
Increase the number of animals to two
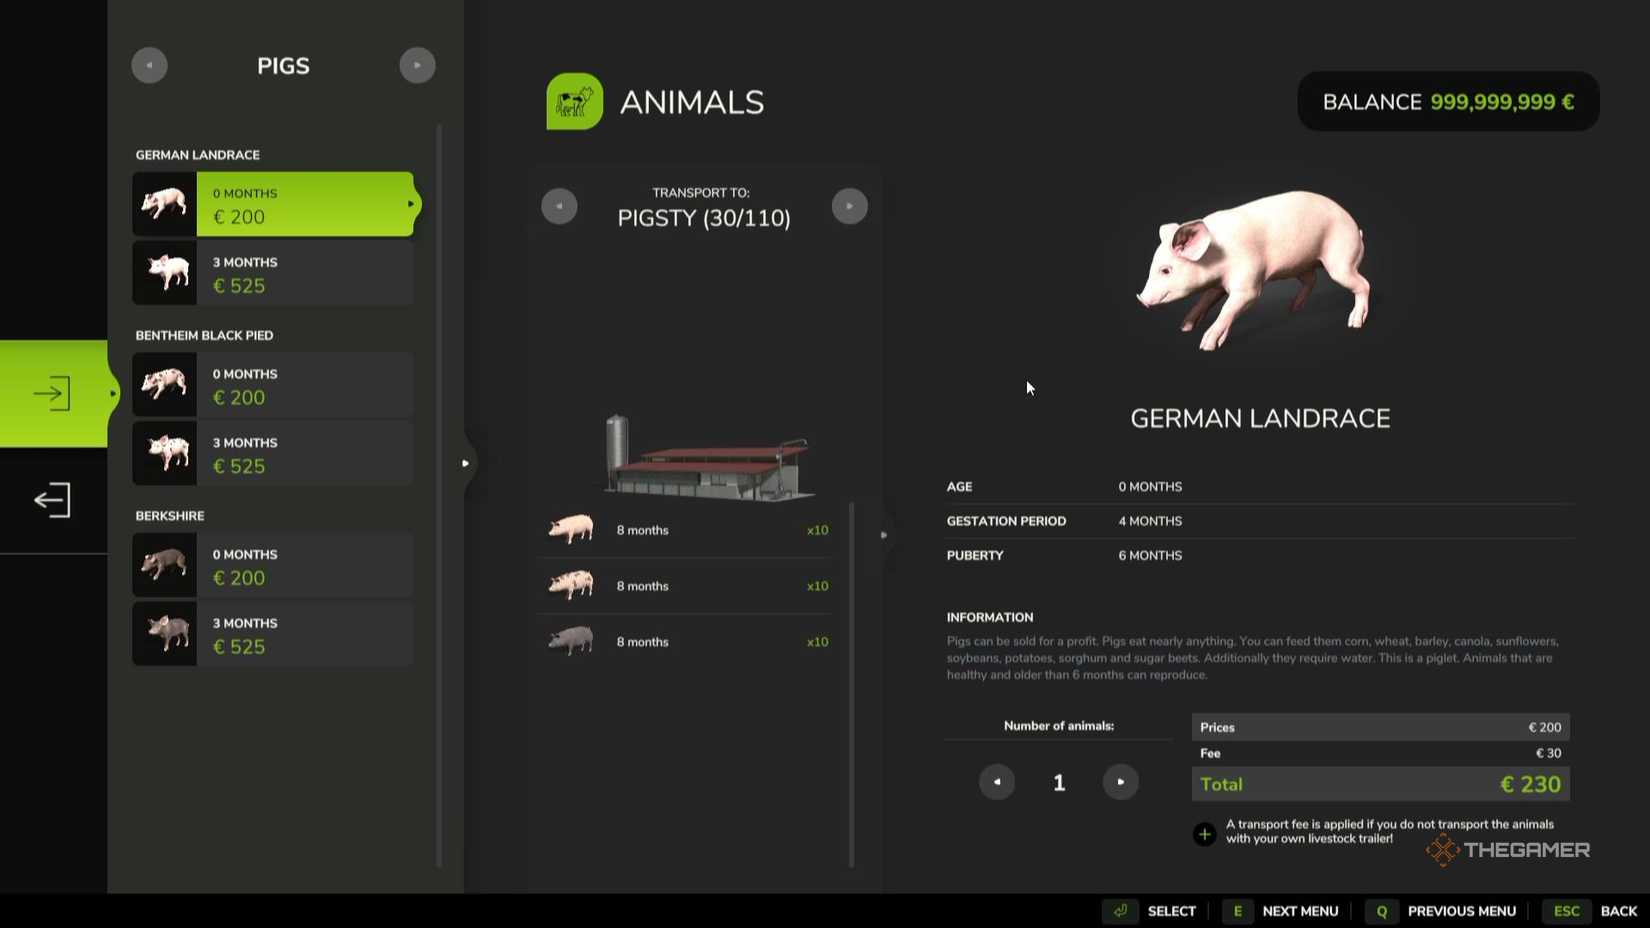[1120, 782]
